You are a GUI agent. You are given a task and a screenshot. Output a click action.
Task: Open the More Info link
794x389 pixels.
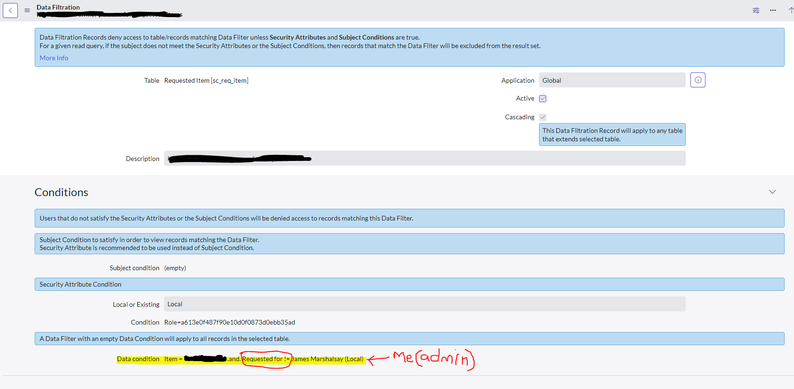point(54,58)
